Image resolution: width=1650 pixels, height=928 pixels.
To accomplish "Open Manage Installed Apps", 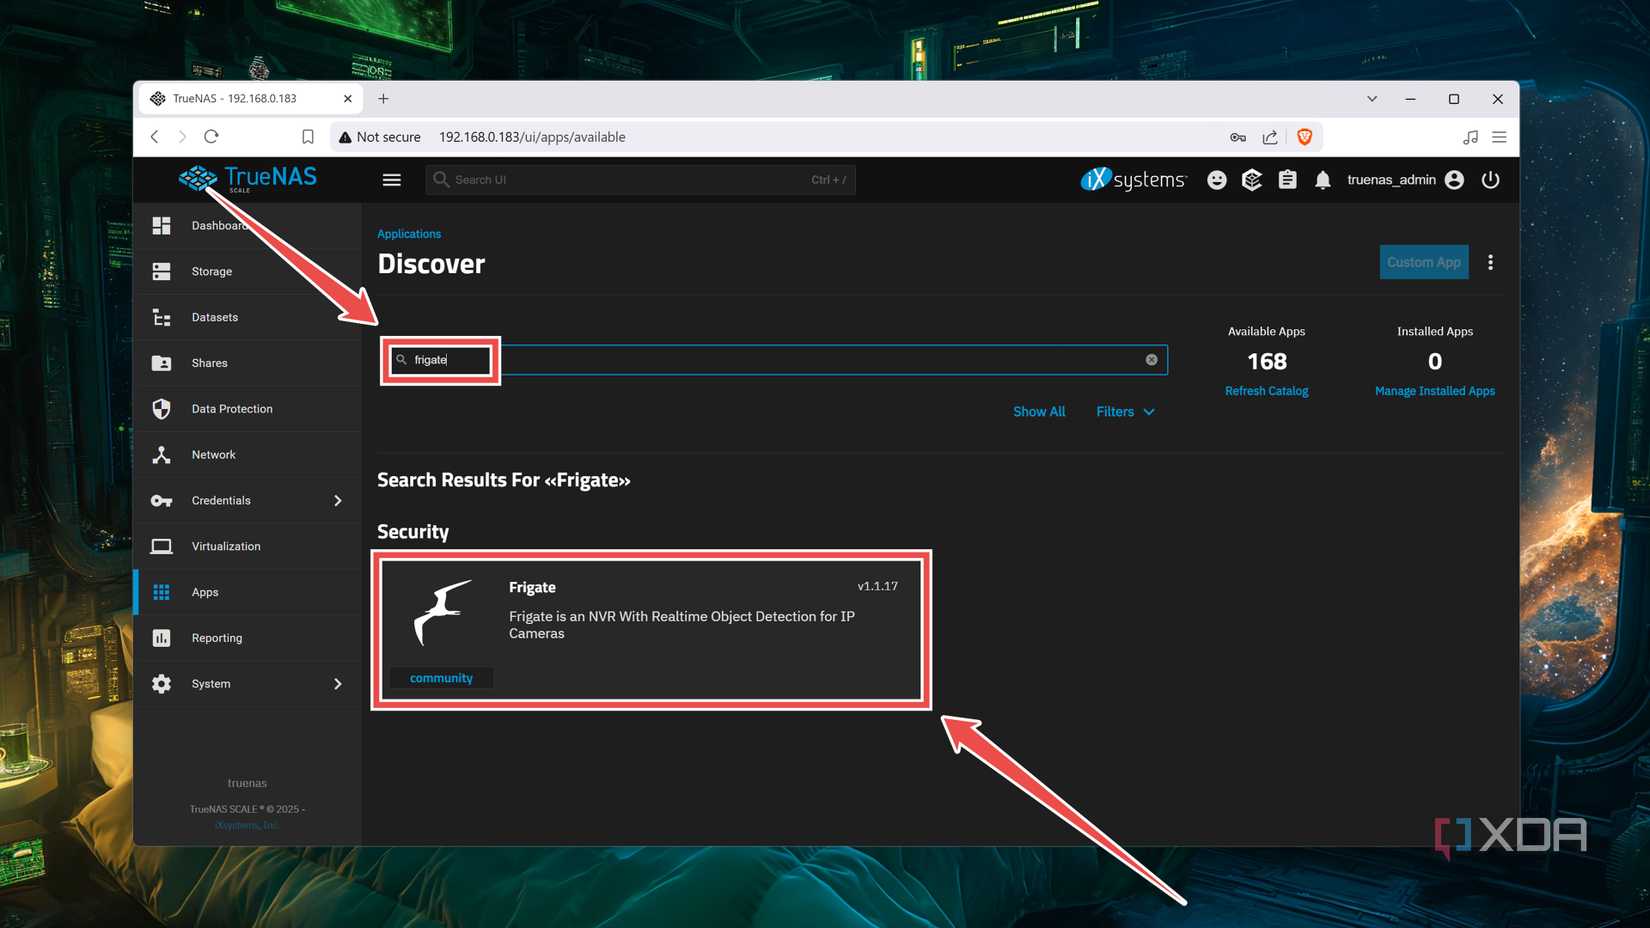I will point(1435,391).
